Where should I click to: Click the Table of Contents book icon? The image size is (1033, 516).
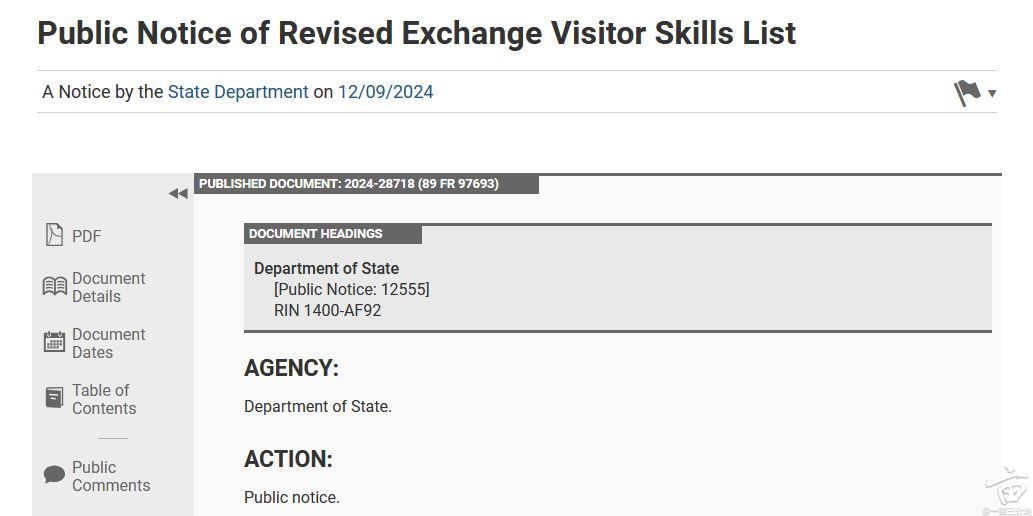[54, 398]
